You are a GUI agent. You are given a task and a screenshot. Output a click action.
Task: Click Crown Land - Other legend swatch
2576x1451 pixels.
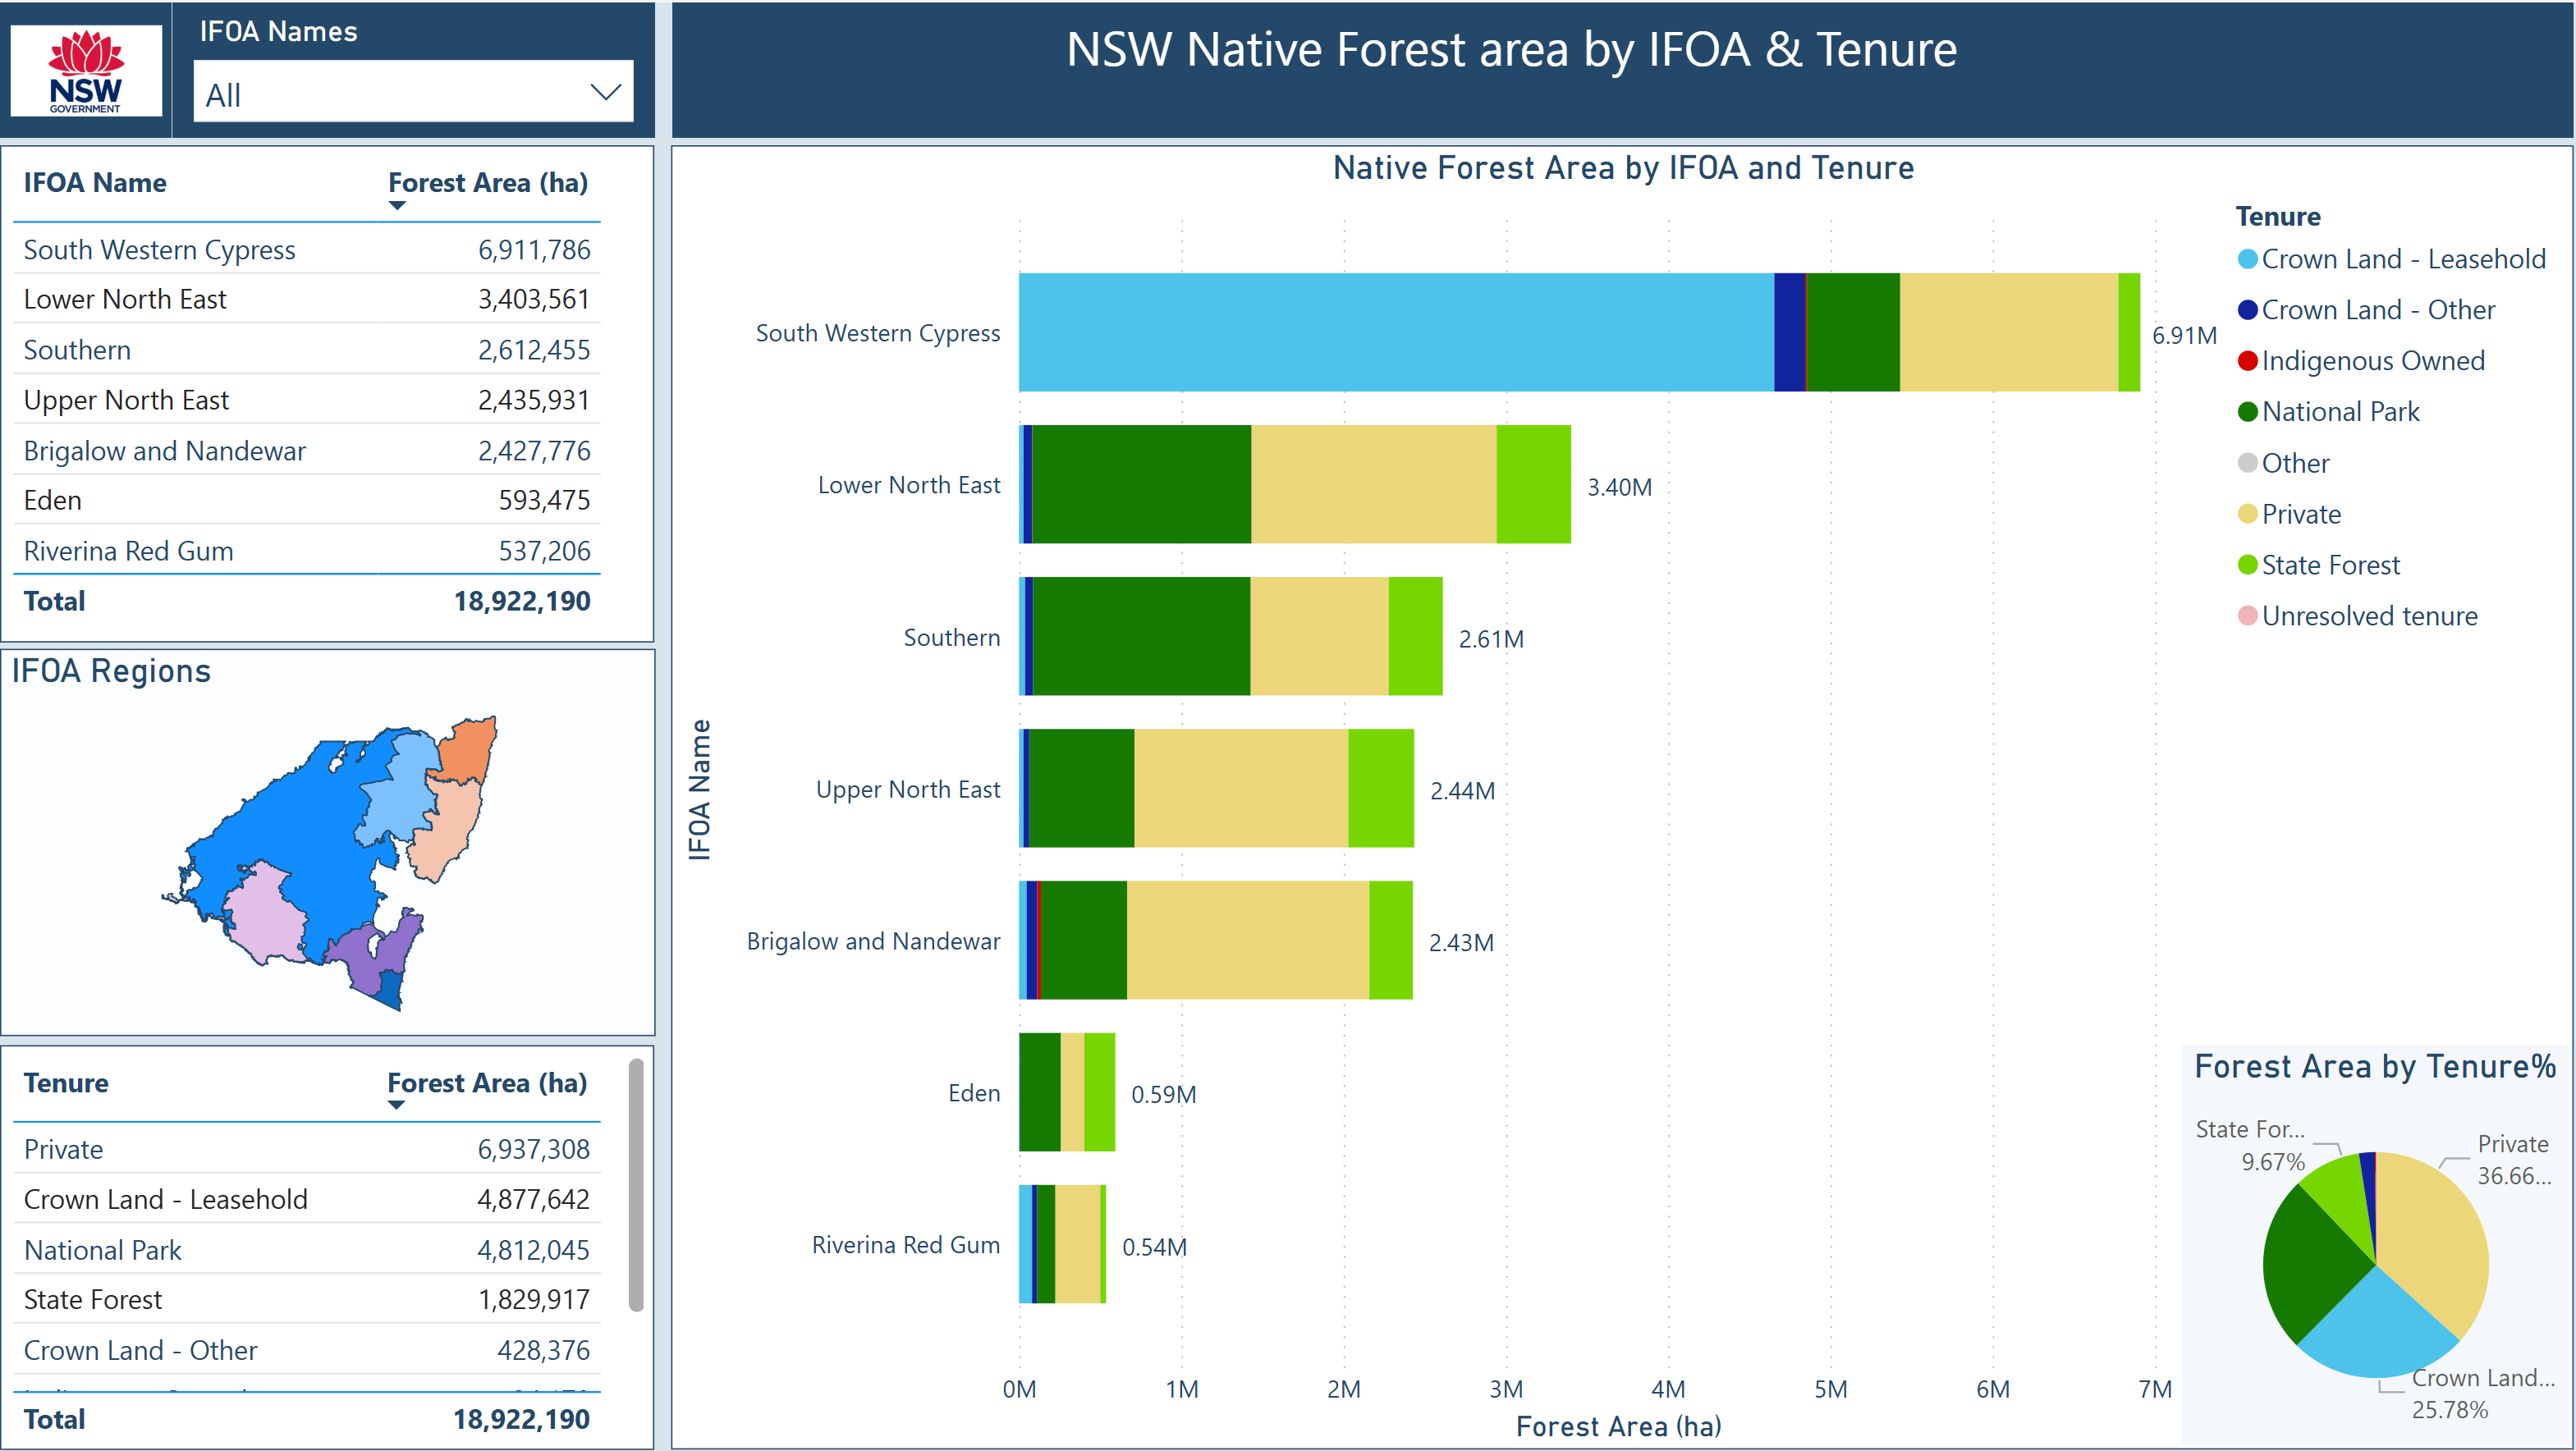[x=2247, y=311]
